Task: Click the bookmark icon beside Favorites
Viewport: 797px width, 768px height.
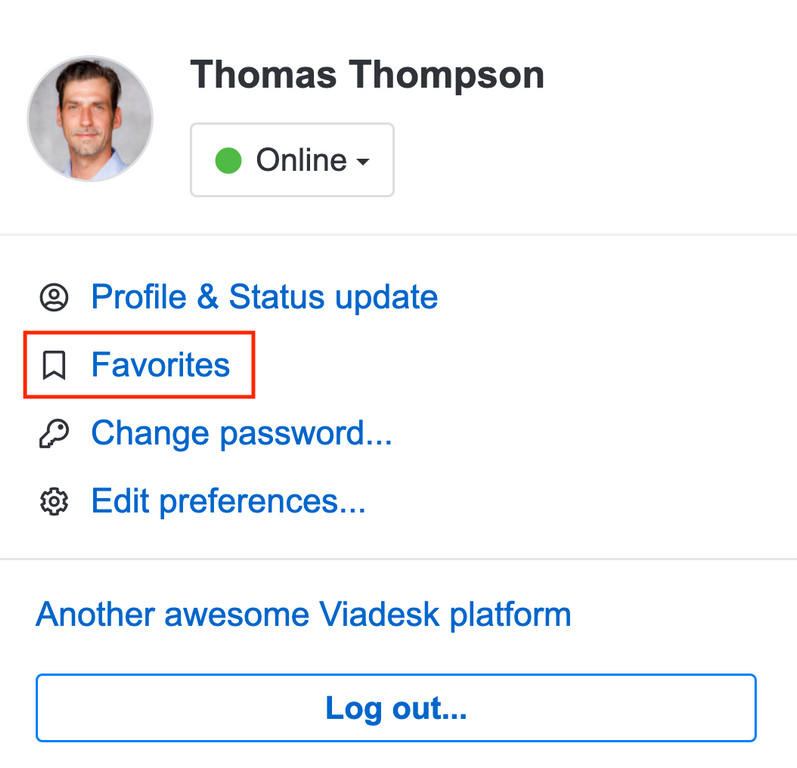Action: 54,365
